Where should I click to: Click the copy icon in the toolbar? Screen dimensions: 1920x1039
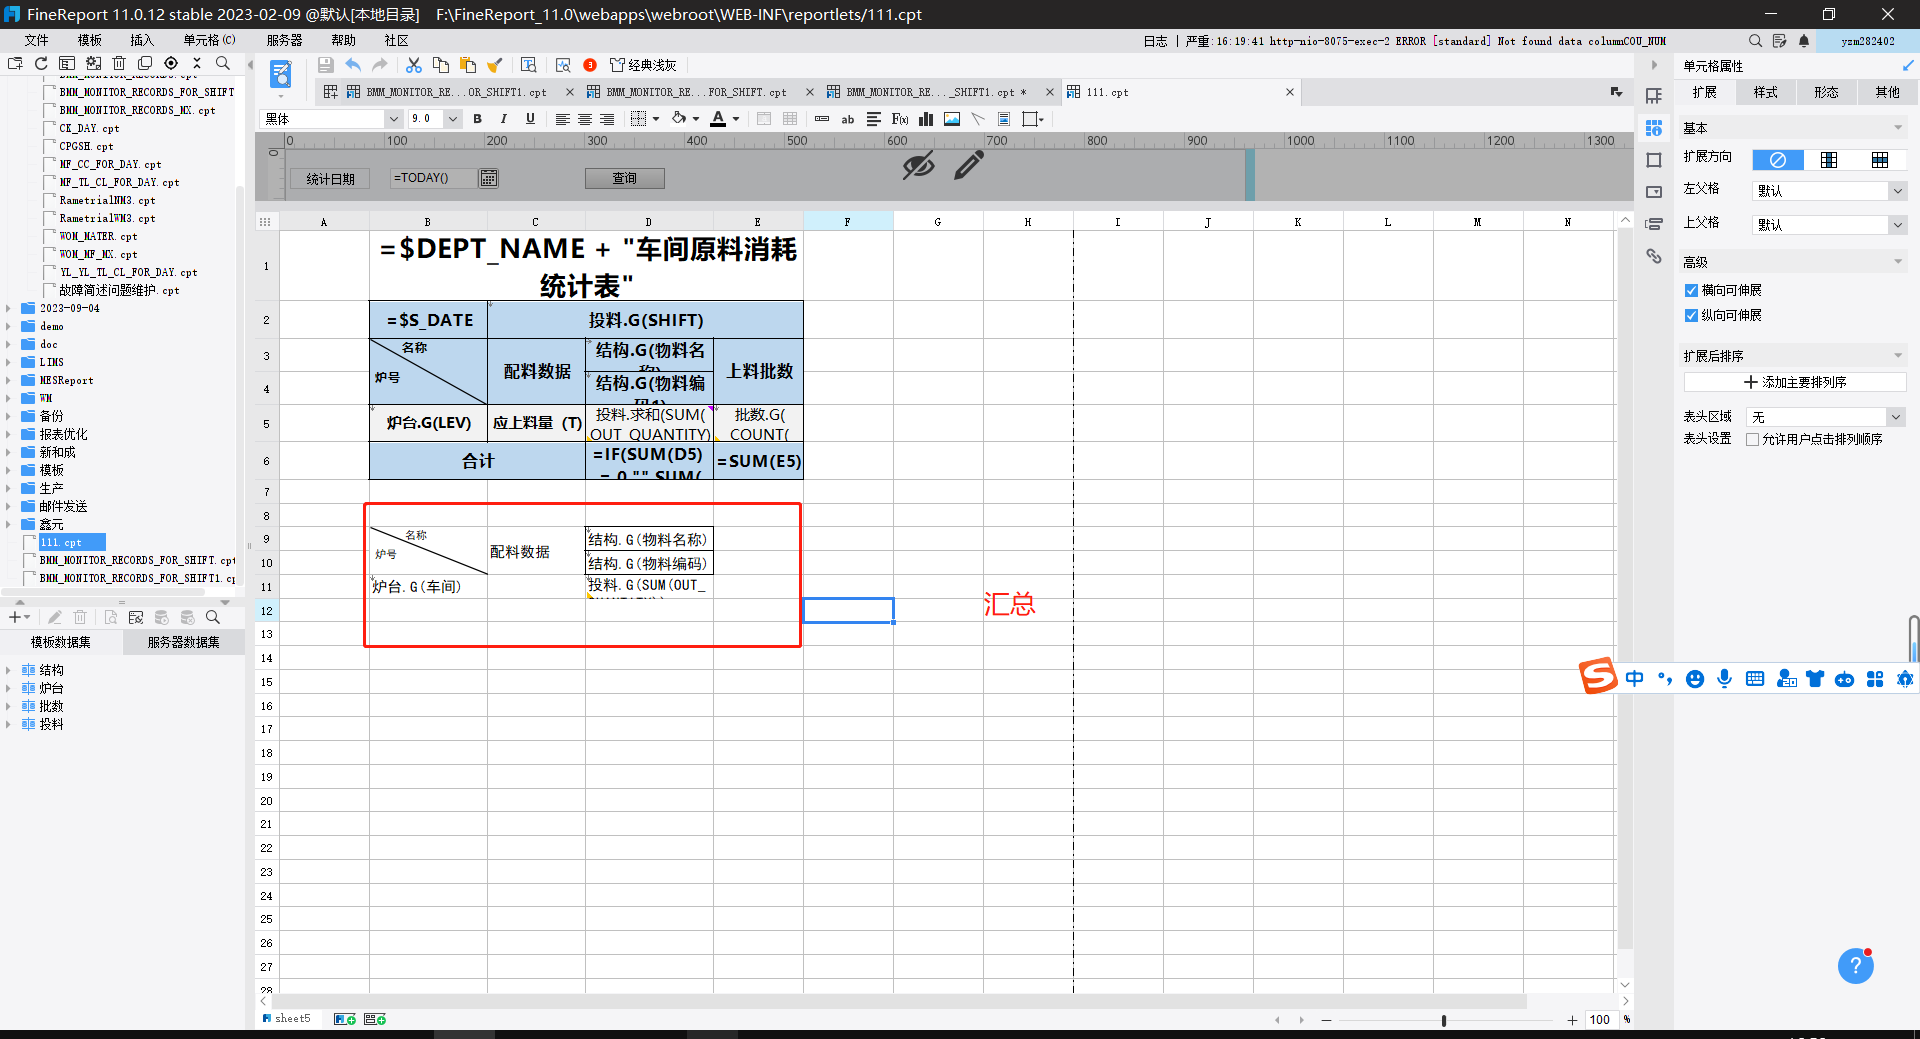point(440,65)
